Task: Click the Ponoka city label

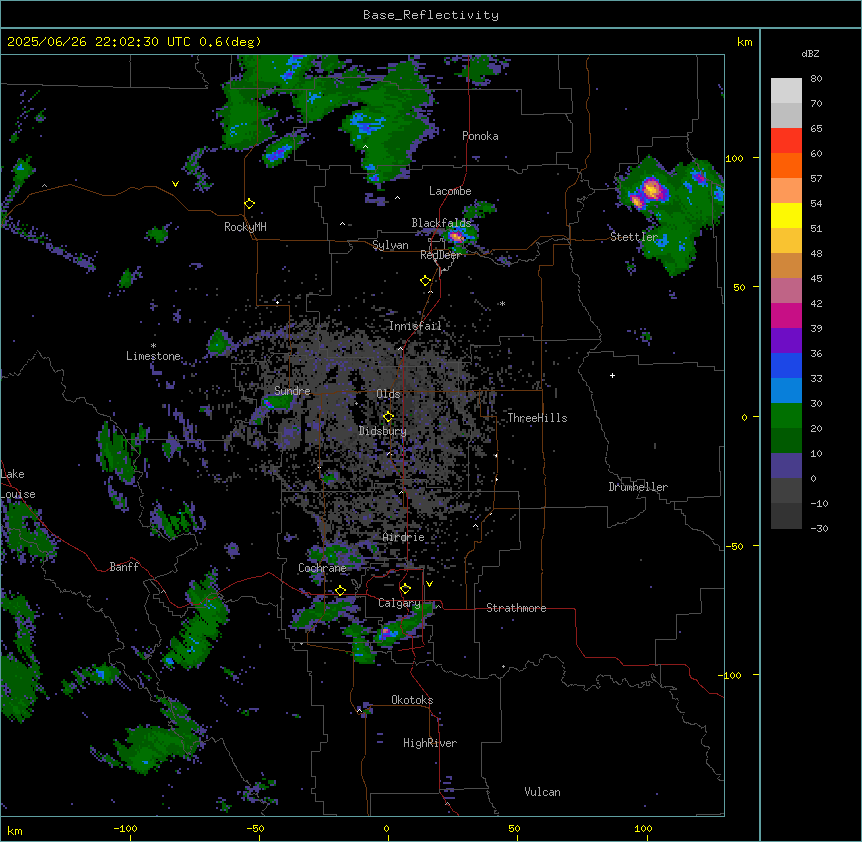Action: [x=480, y=136]
